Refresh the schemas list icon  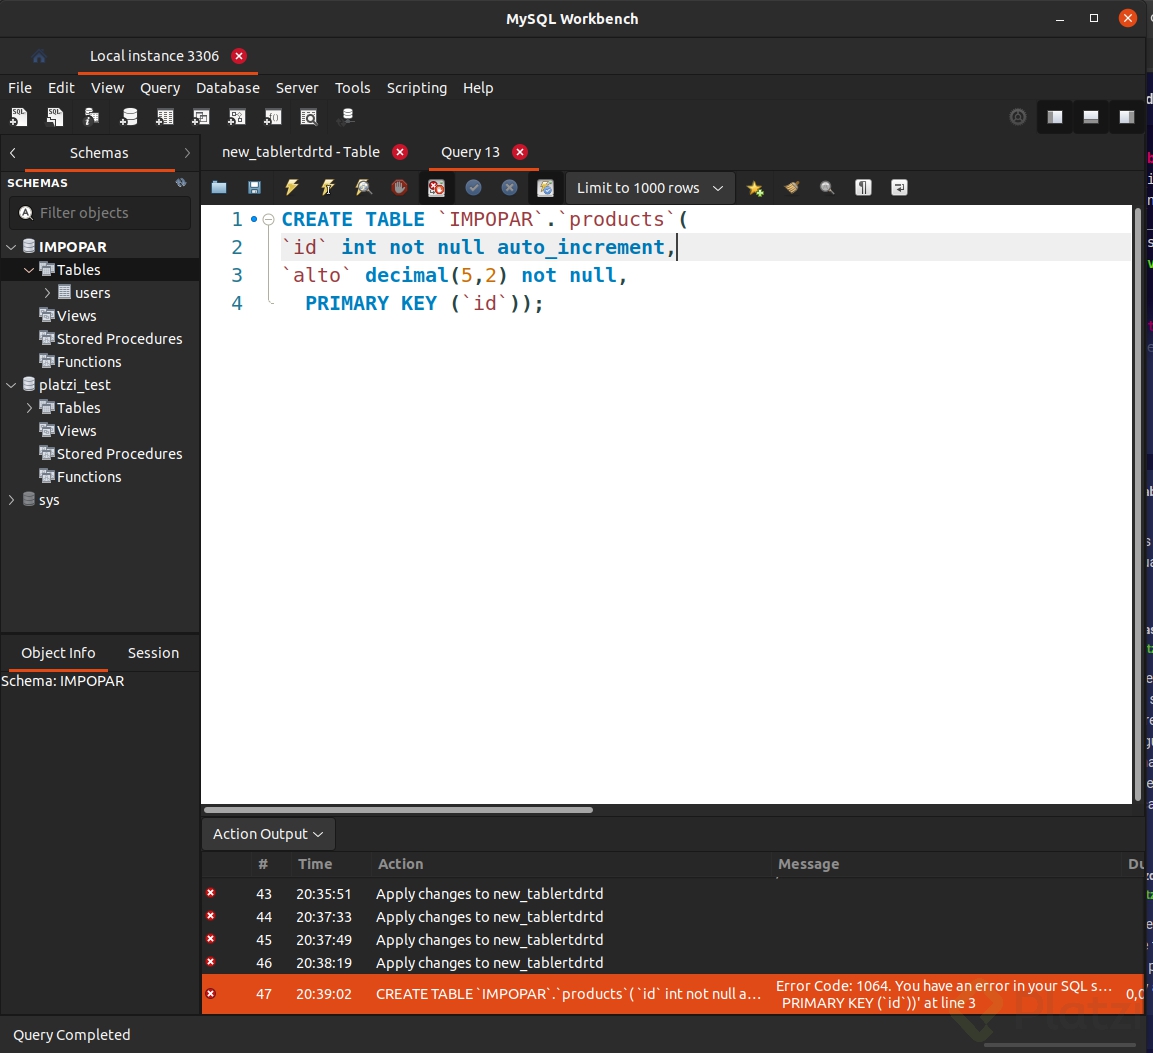(x=181, y=182)
